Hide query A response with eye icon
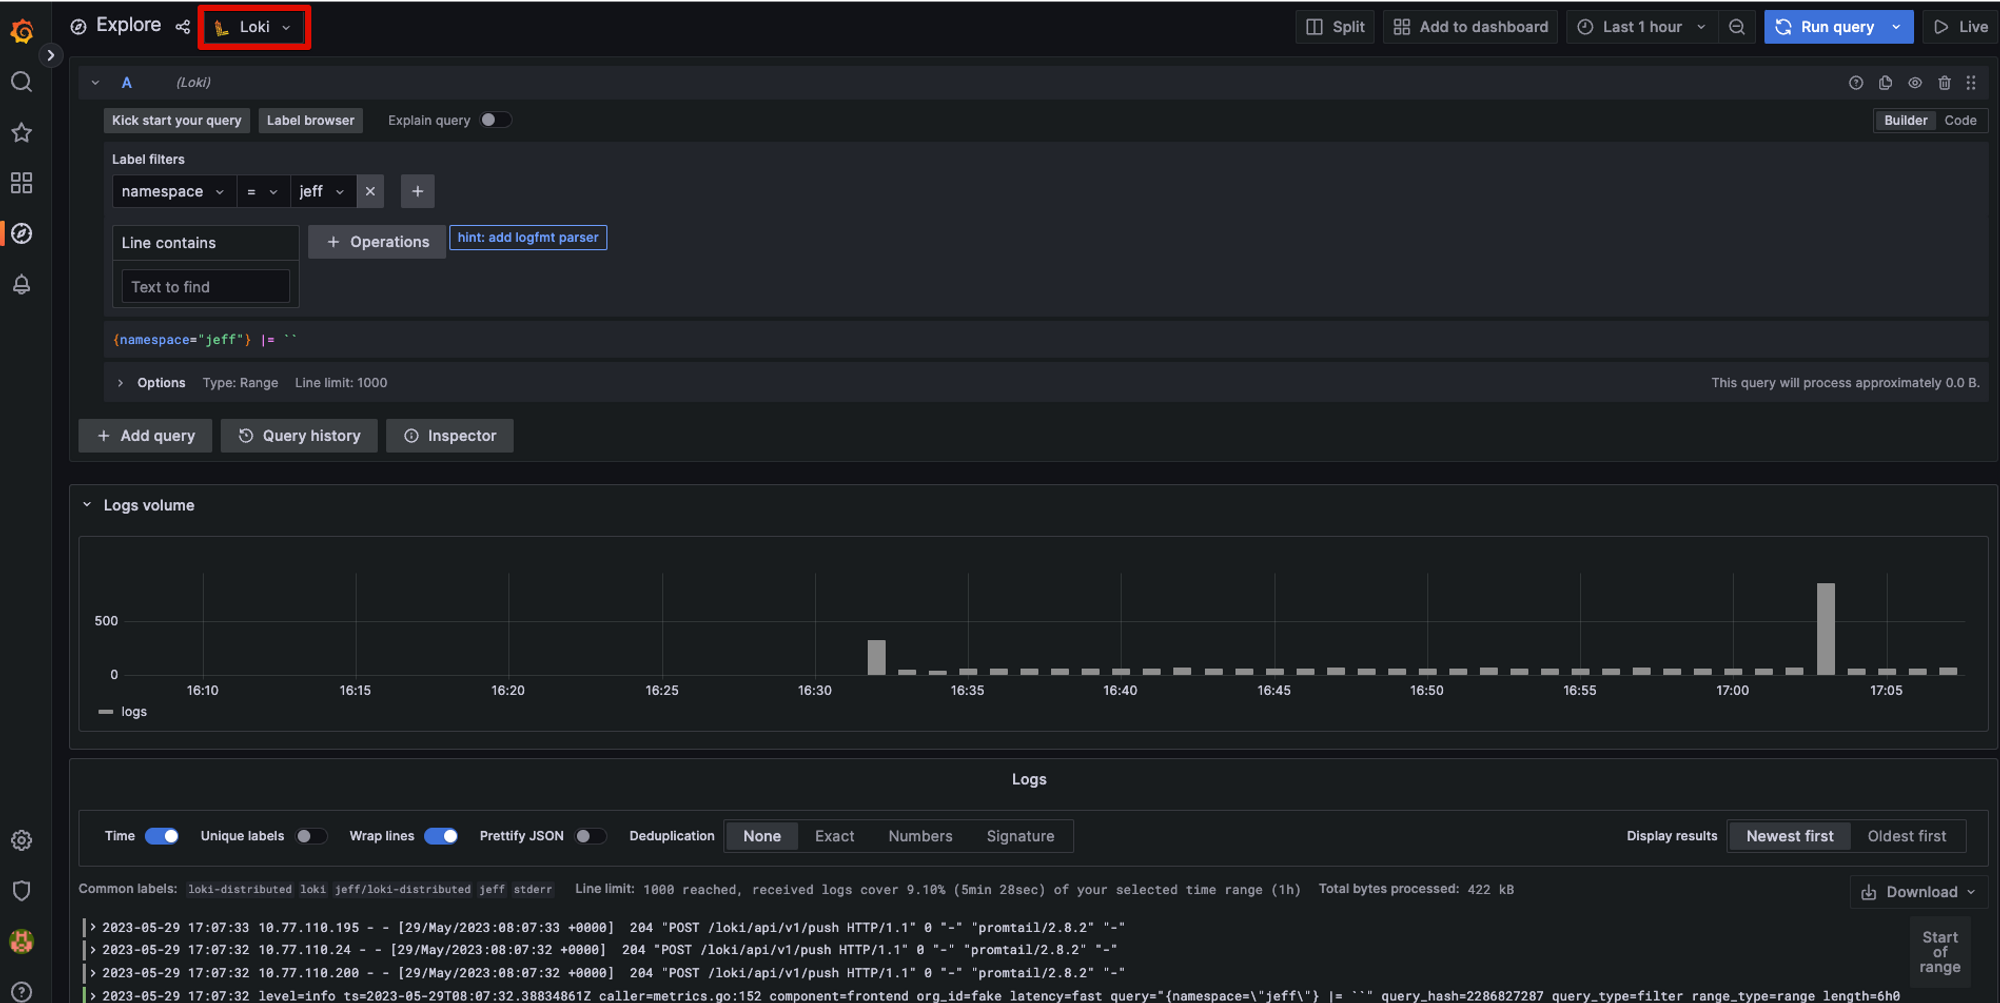This screenshot has height=1003, width=2000. pyautogui.click(x=1915, y=83)
